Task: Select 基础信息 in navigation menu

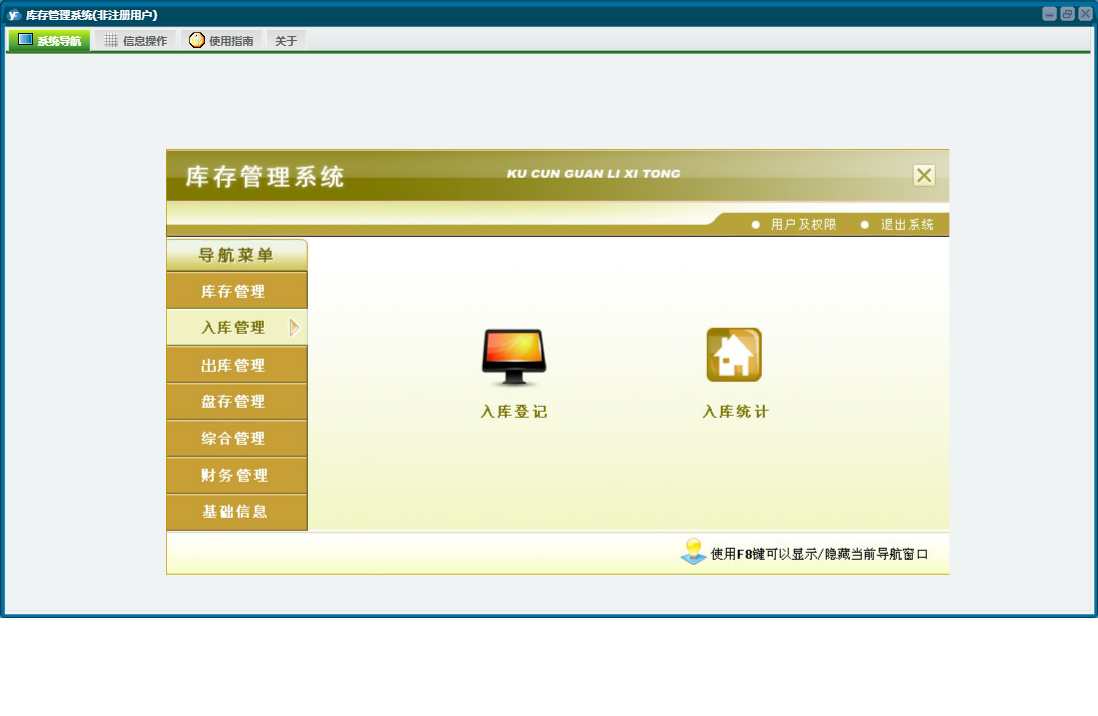Action: (x=237, y=512)
